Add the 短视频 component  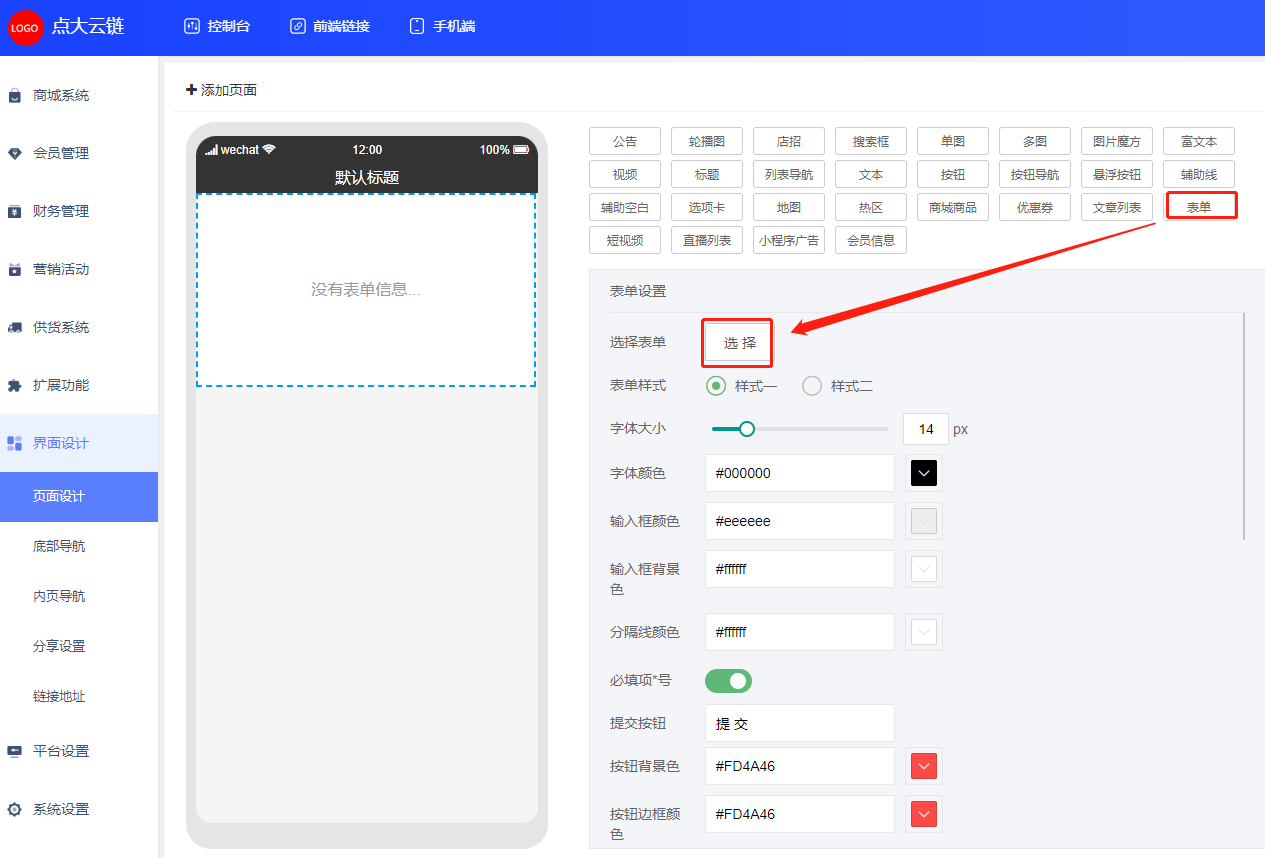click(625, 241)
